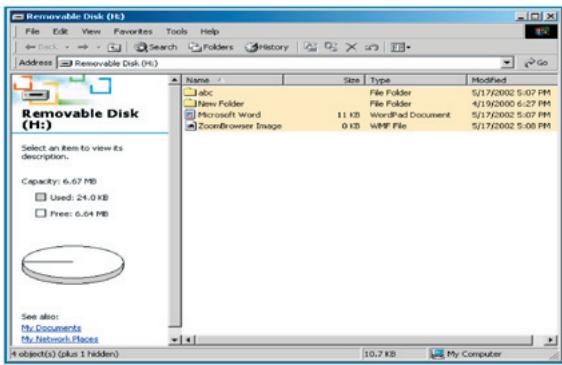Click the 'ZoomBrowser Image' file name
Viewport: 562px width, 365px height.
(240, 126)
